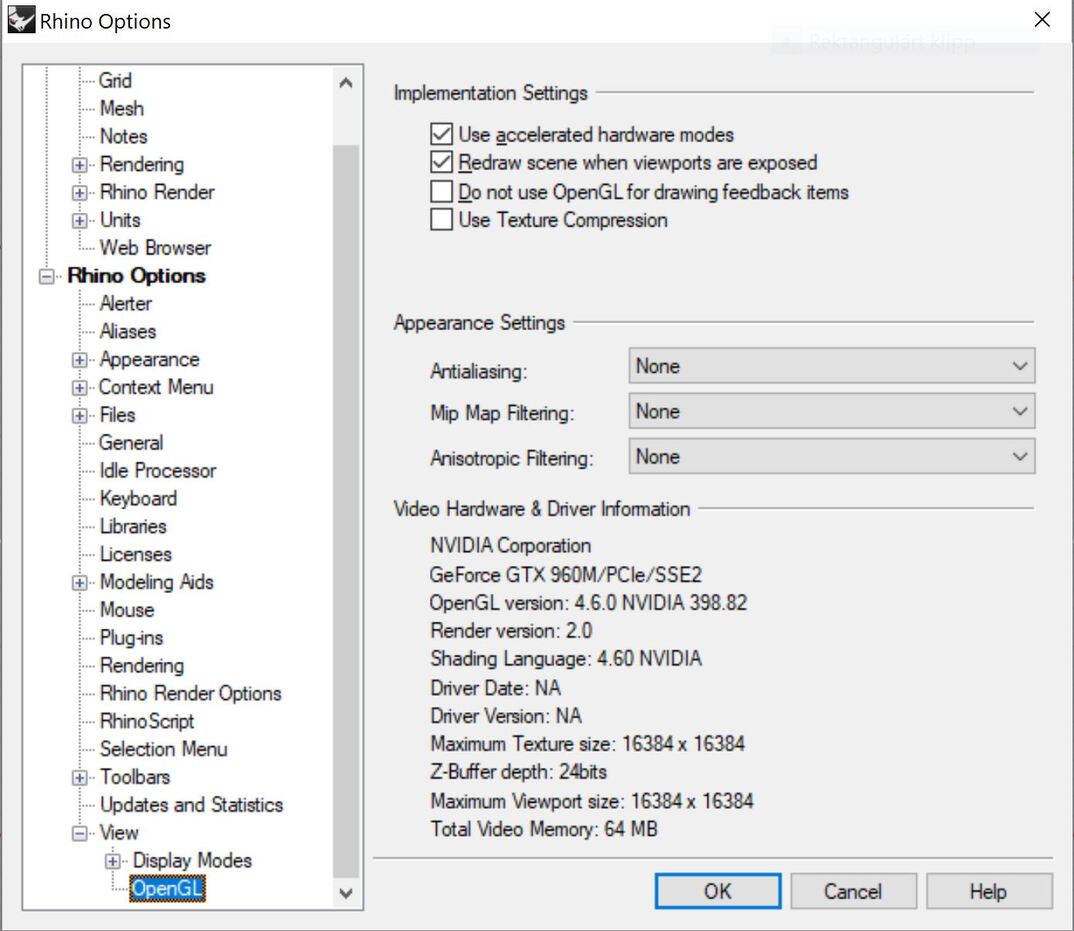Open the Anisotropic Filtering dropdown
1074x931 pixels.
832,456
